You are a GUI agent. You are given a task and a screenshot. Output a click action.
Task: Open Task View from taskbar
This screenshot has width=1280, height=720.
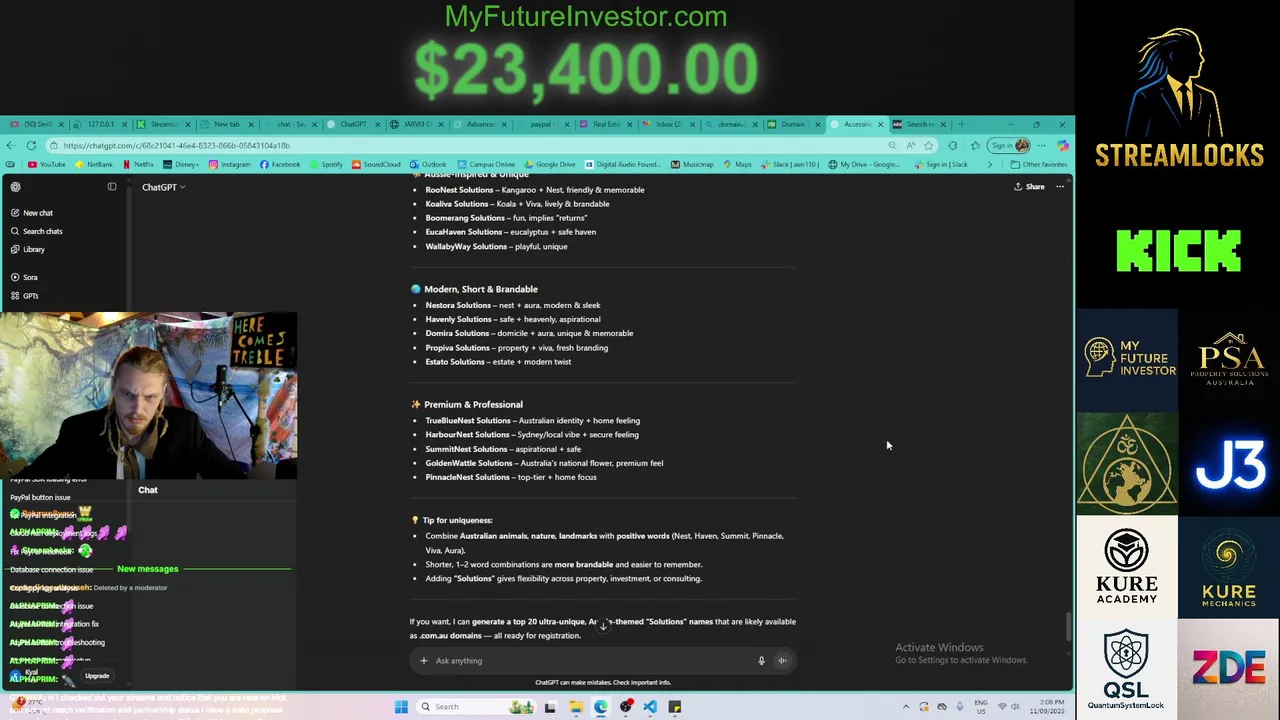pyautogui.click(x=550, y=707)
